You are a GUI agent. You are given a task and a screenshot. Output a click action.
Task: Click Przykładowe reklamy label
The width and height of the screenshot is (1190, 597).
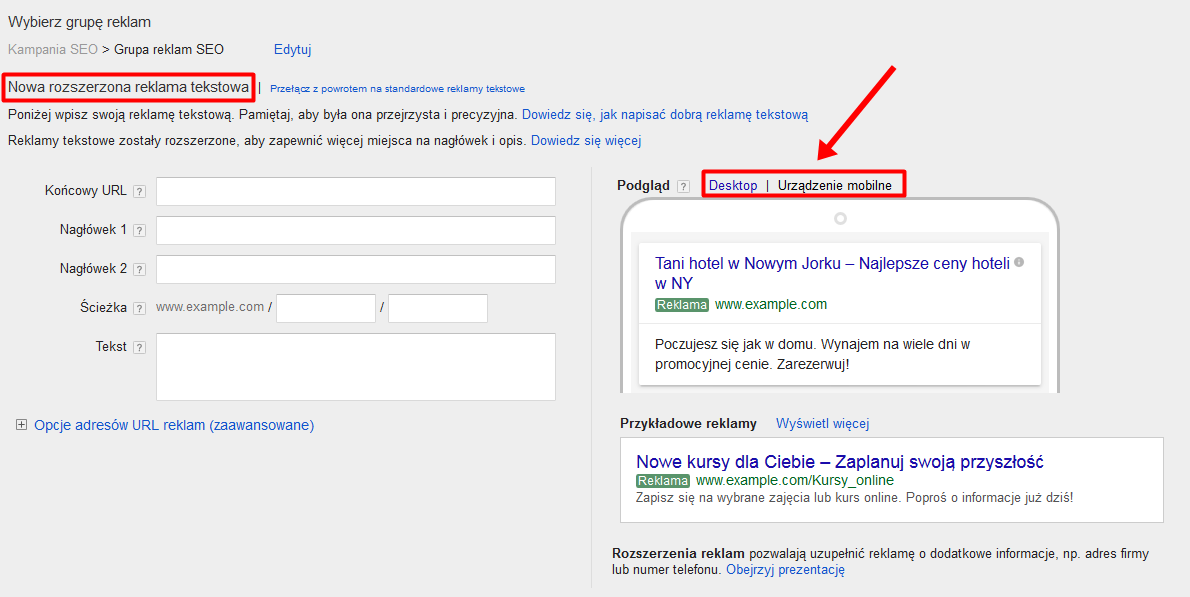tap(688, 424)
